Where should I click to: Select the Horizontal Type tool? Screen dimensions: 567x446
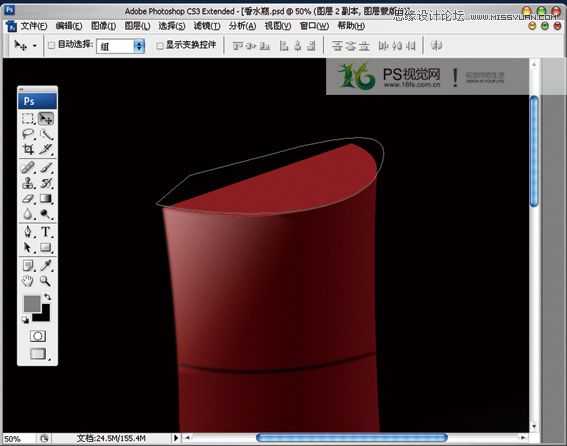click(x=46, y=232)
